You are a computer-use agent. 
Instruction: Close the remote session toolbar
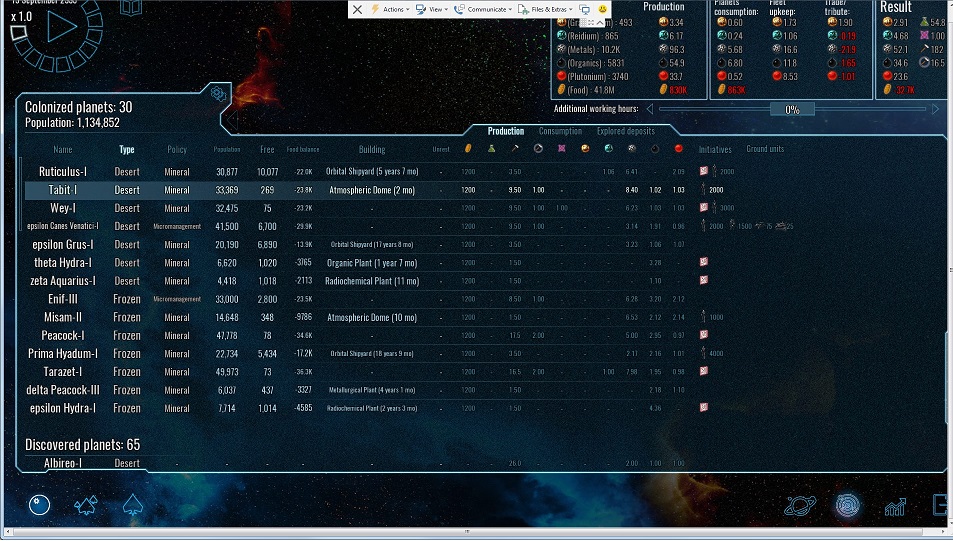357,9
